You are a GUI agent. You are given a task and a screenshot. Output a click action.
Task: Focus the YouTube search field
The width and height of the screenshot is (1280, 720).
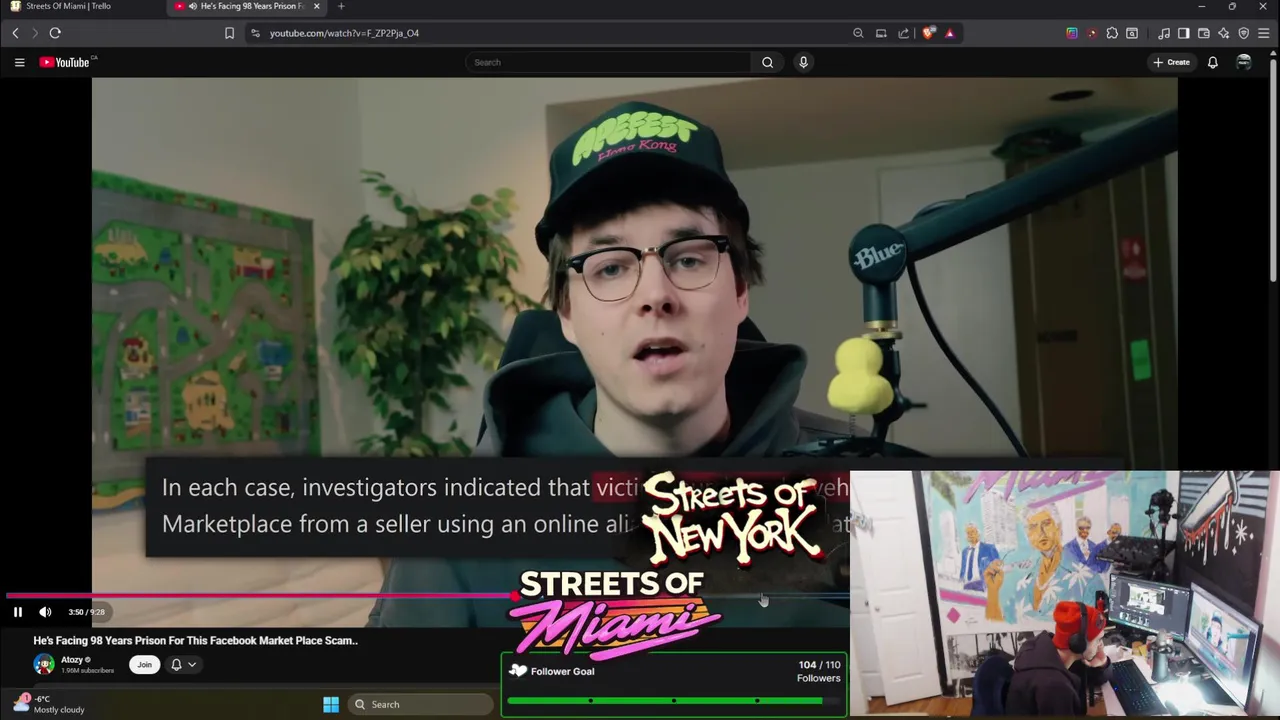(x=608, y=62)
